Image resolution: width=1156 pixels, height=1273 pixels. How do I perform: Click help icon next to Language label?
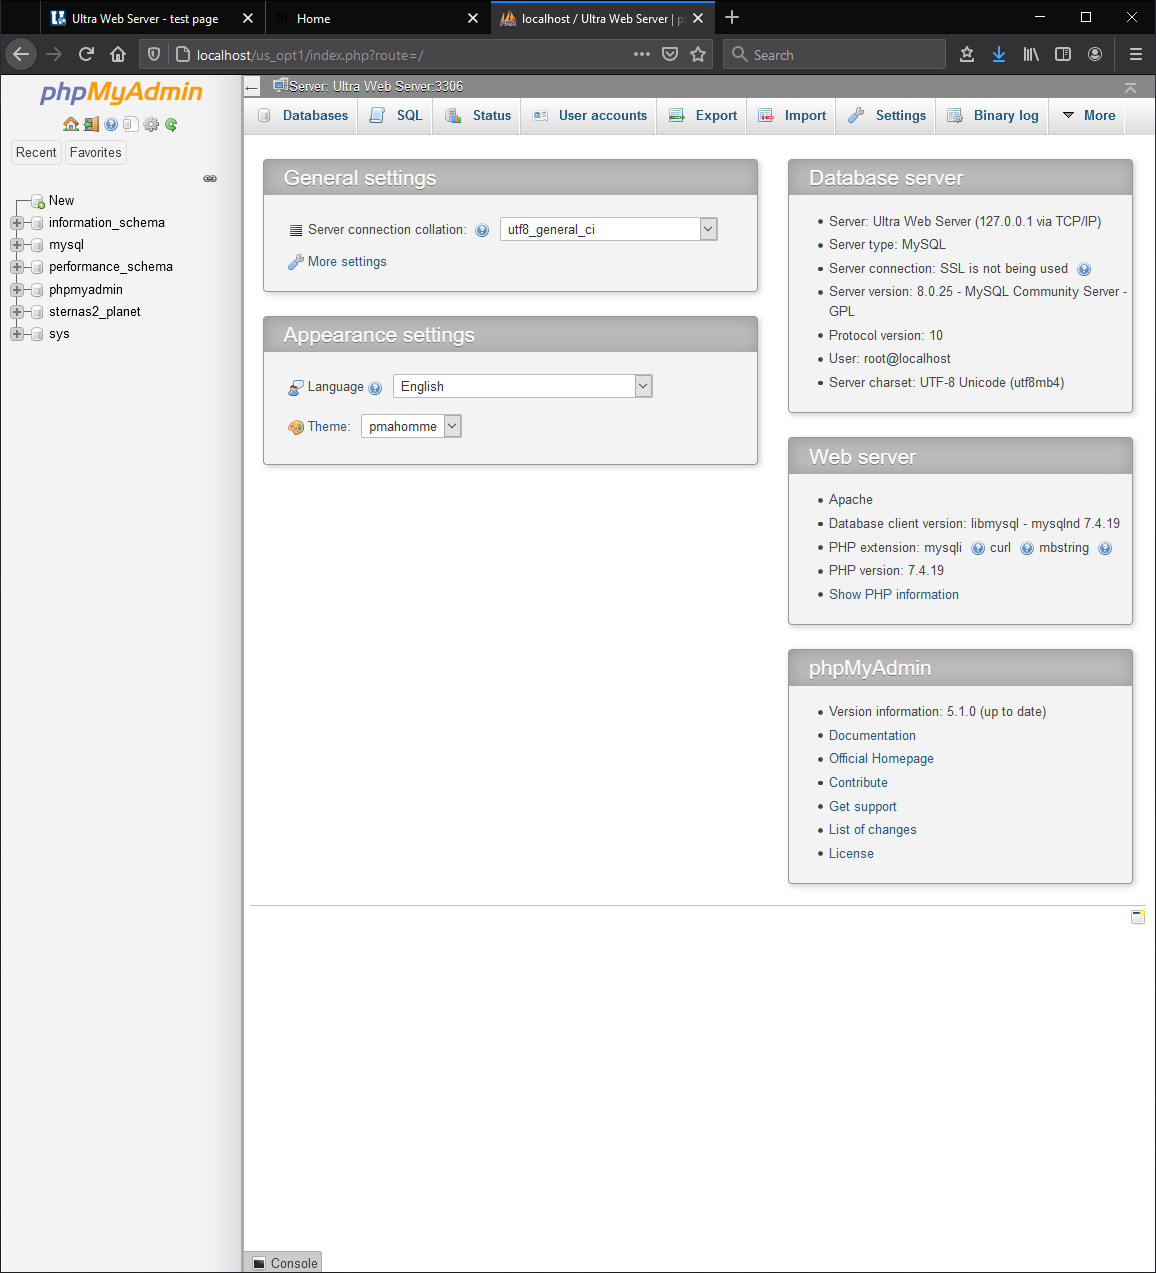[375, 388]
